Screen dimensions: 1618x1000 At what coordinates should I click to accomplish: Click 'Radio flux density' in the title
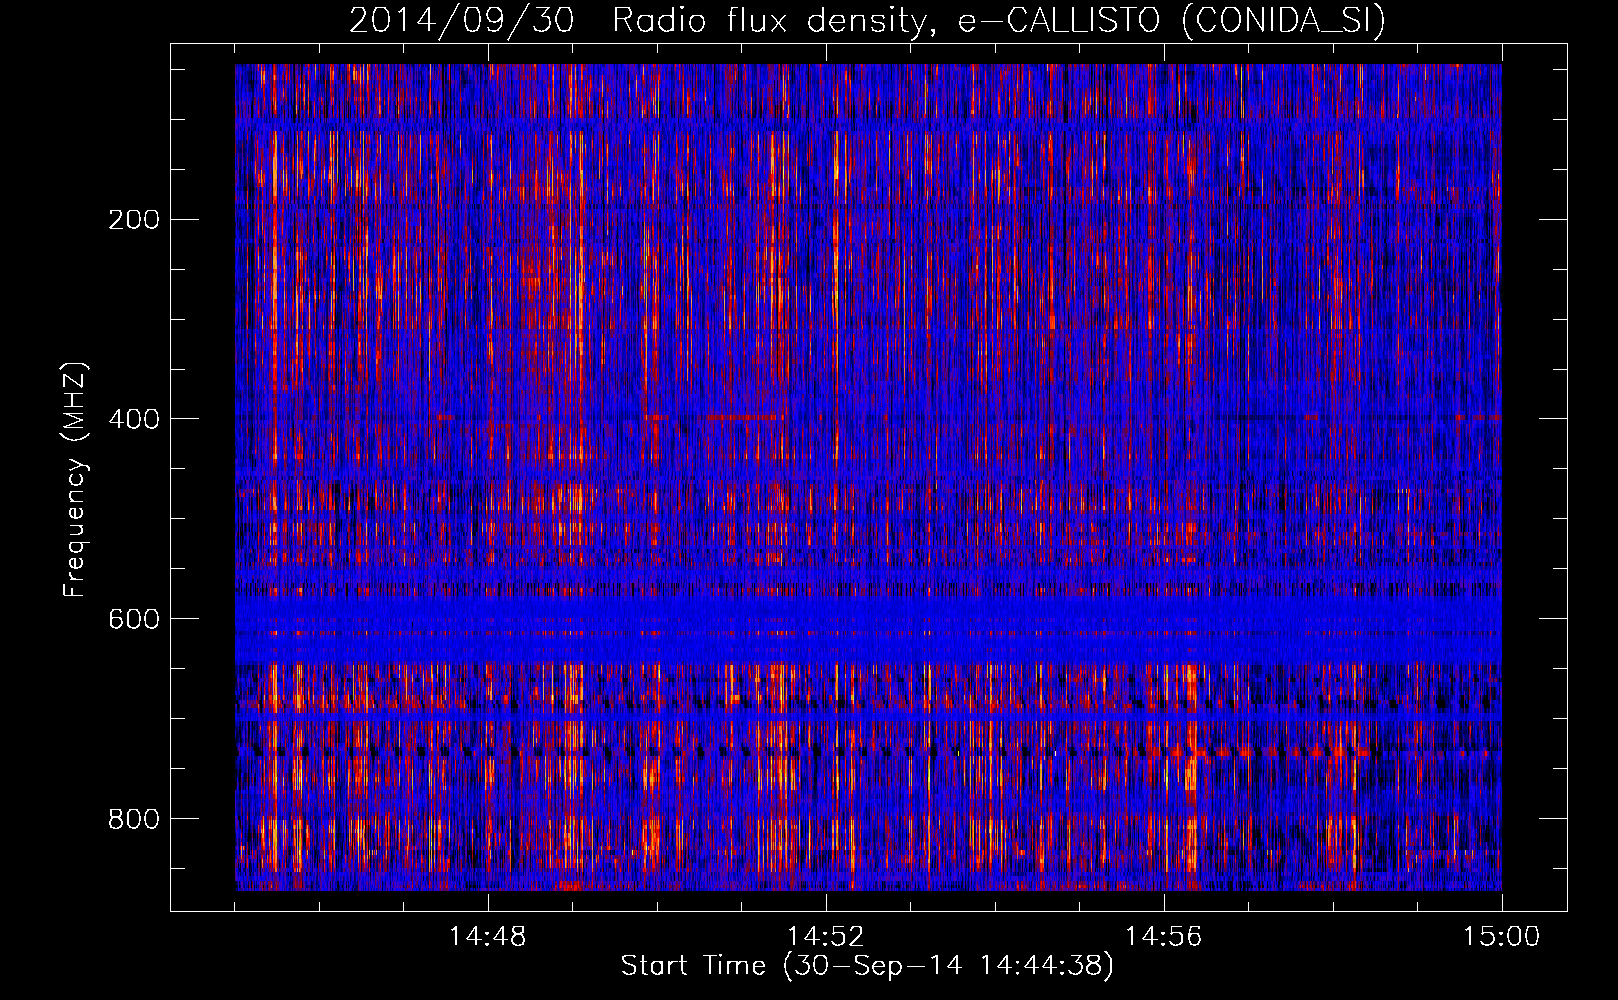[x=776, y=22]
